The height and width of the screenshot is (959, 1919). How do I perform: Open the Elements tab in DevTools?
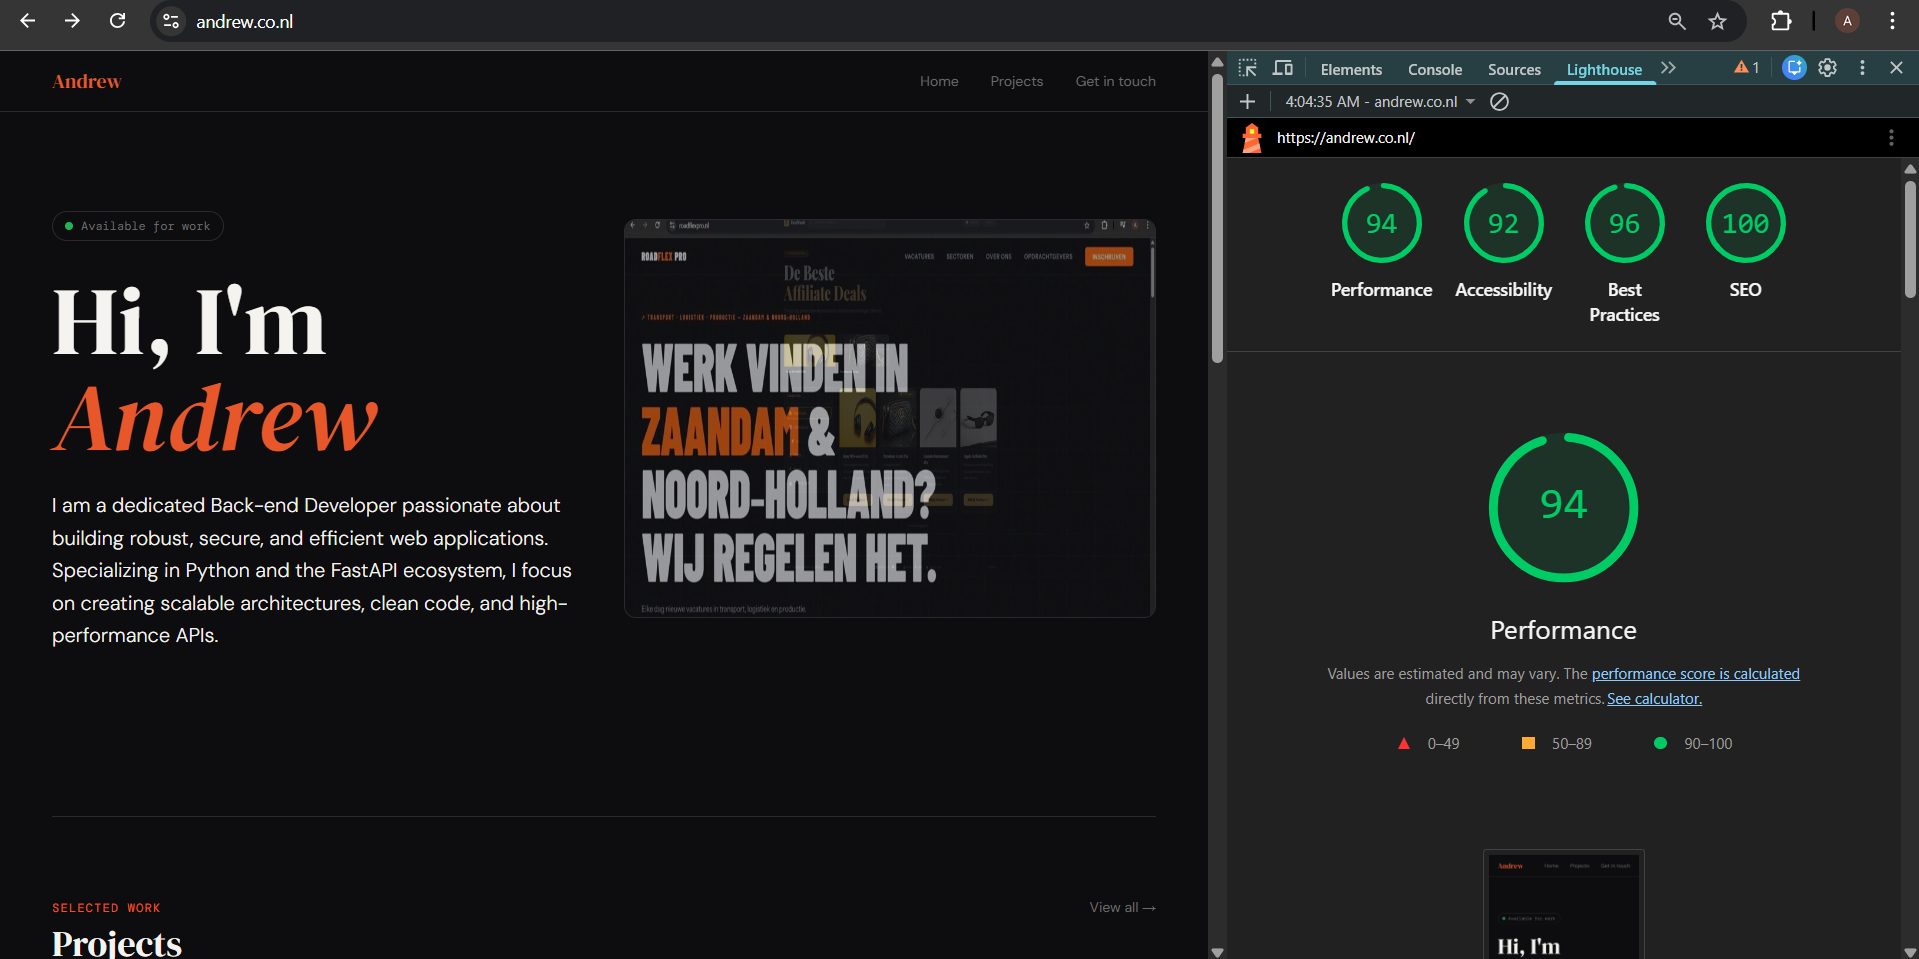coord(1351,69)
